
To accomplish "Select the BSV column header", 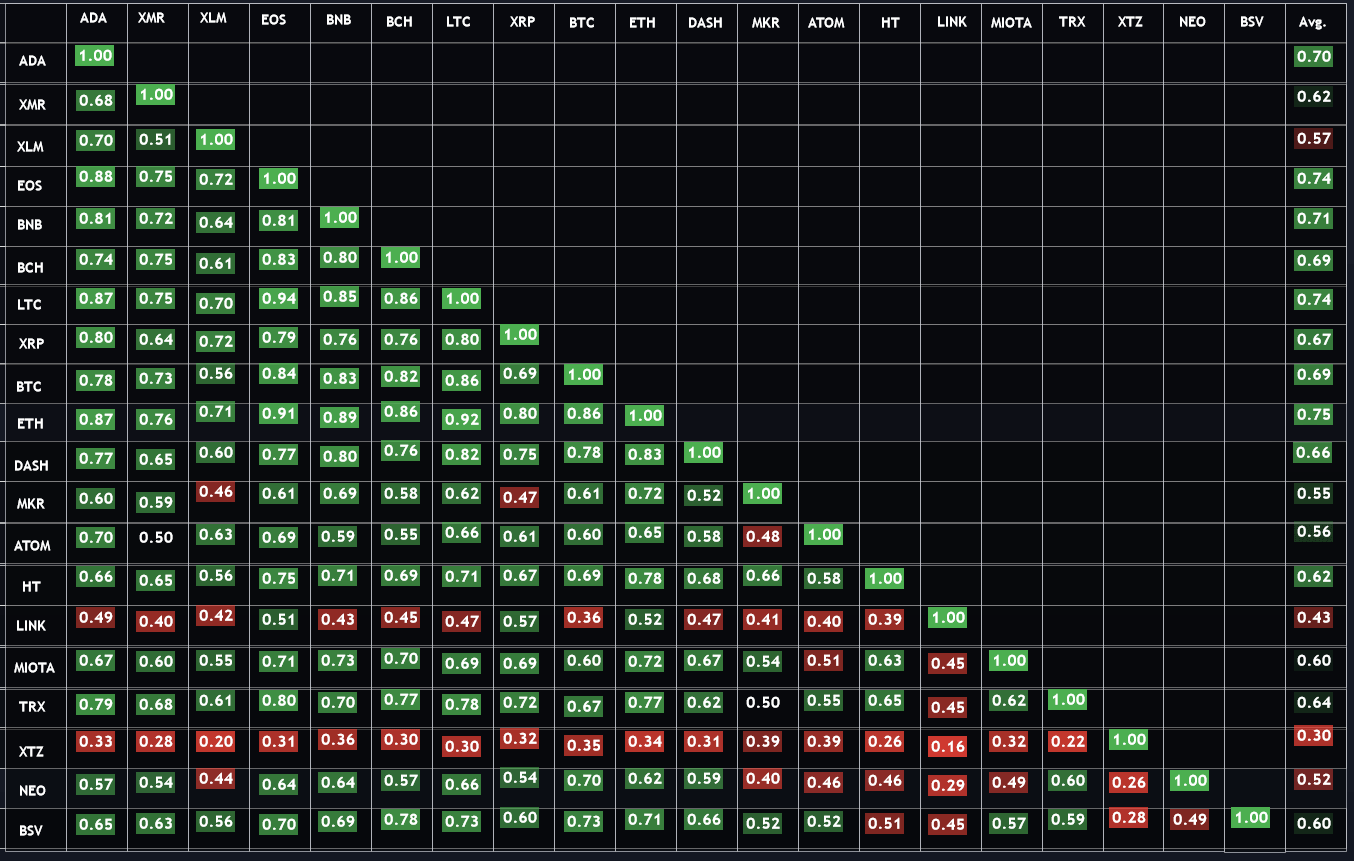I will (1251, 22).
